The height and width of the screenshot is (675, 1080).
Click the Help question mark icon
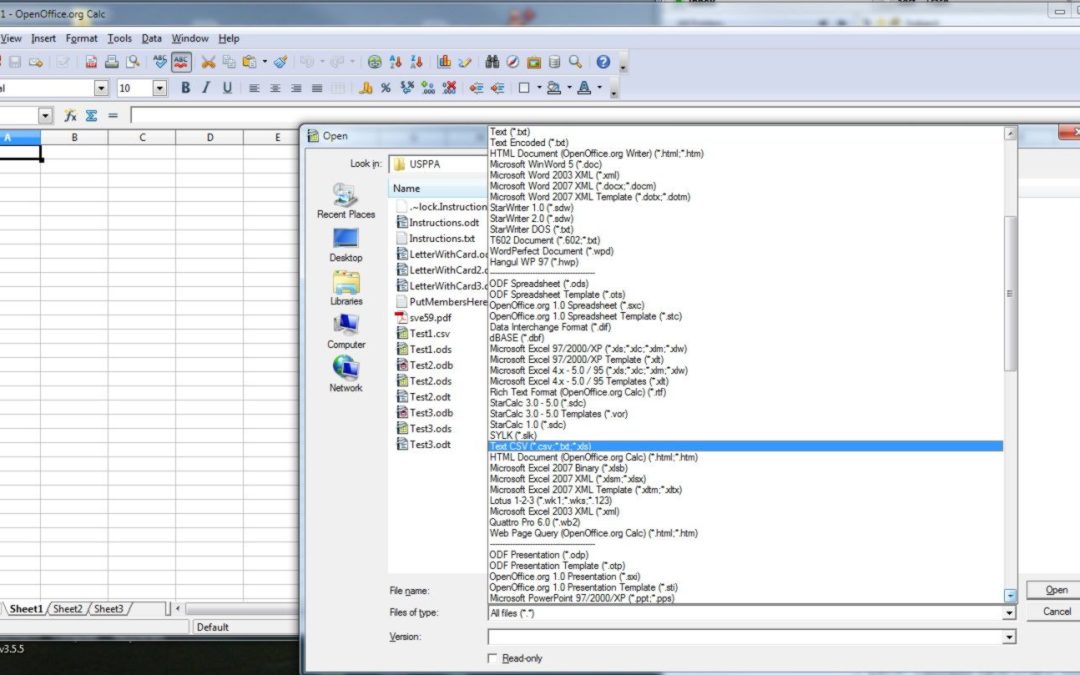603,62
